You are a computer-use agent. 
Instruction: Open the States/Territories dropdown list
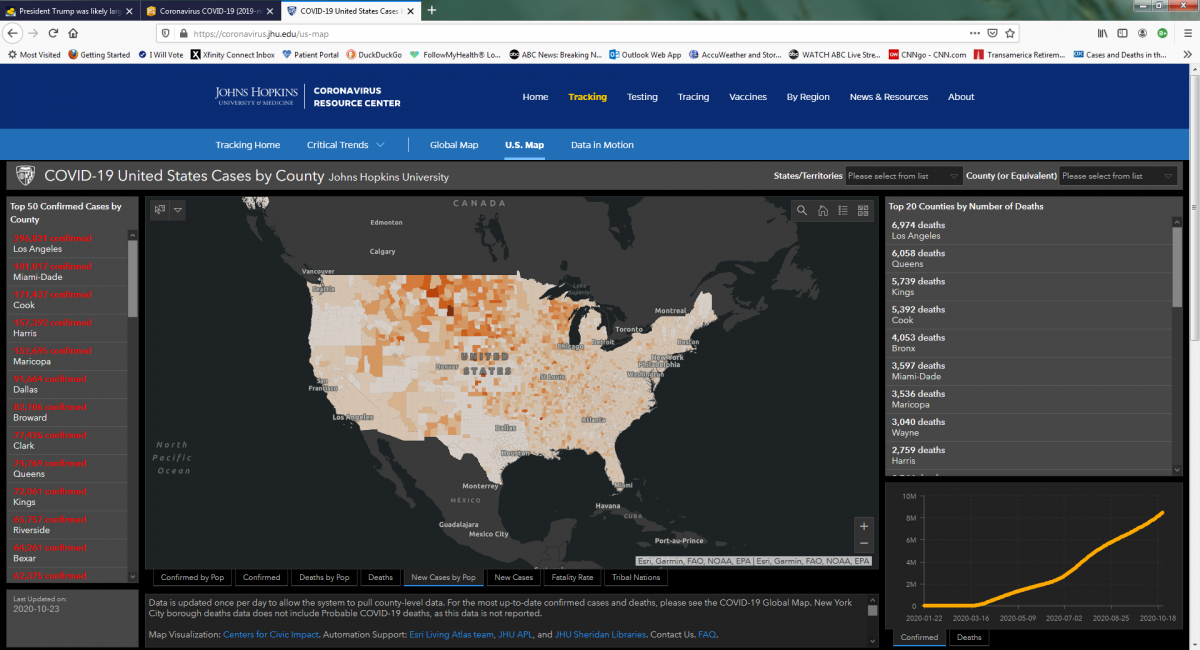[x=904, y=176]
